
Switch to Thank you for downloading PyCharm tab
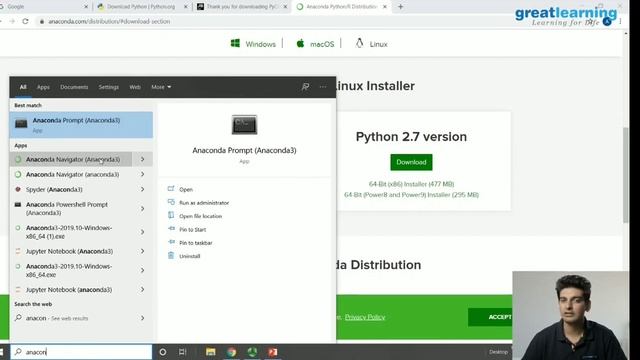(x=242, y=7)
